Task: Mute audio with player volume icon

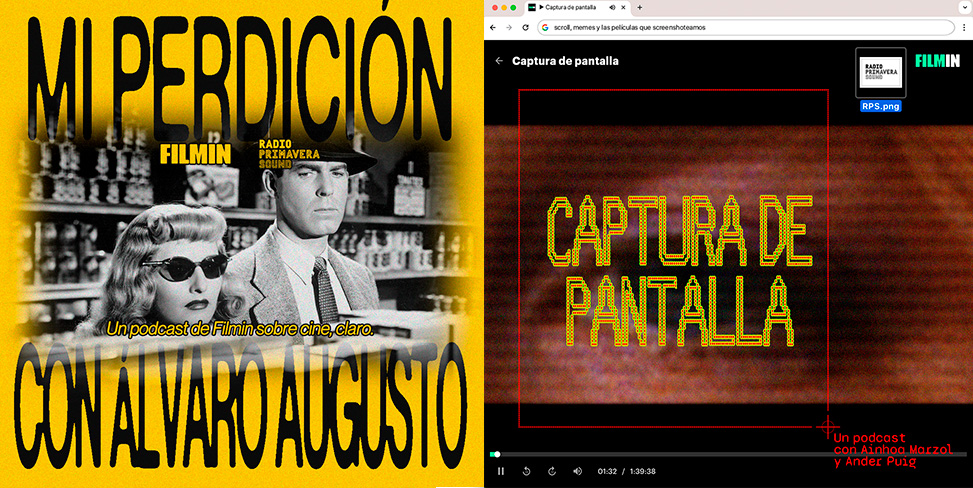Action: (577, 471)
